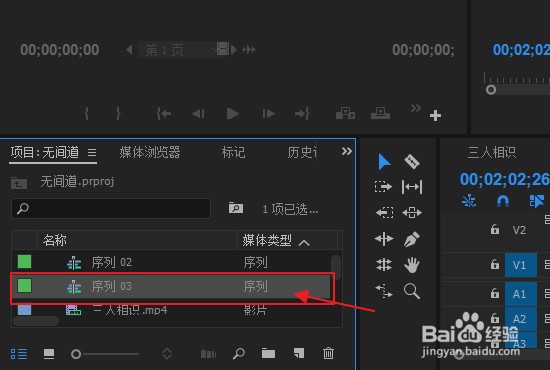The width and height of the screenshot is (550, 370).
Task: Toggle nest sequence insert mode icon
Action: click(469, 201)
